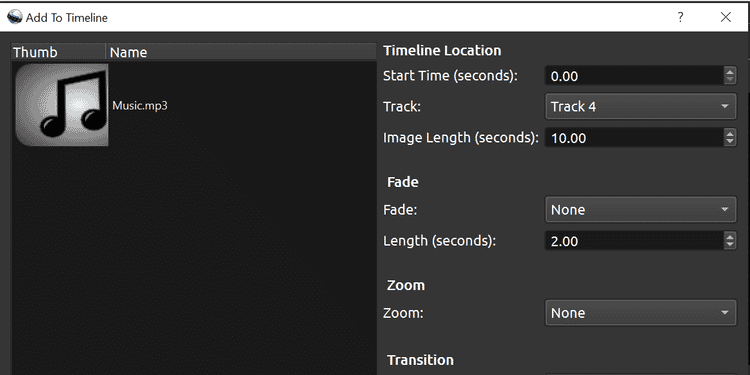Screen dimensions: 750x375
Task: Open the Zoom dropdown set to None
Action: coord(640,313)
